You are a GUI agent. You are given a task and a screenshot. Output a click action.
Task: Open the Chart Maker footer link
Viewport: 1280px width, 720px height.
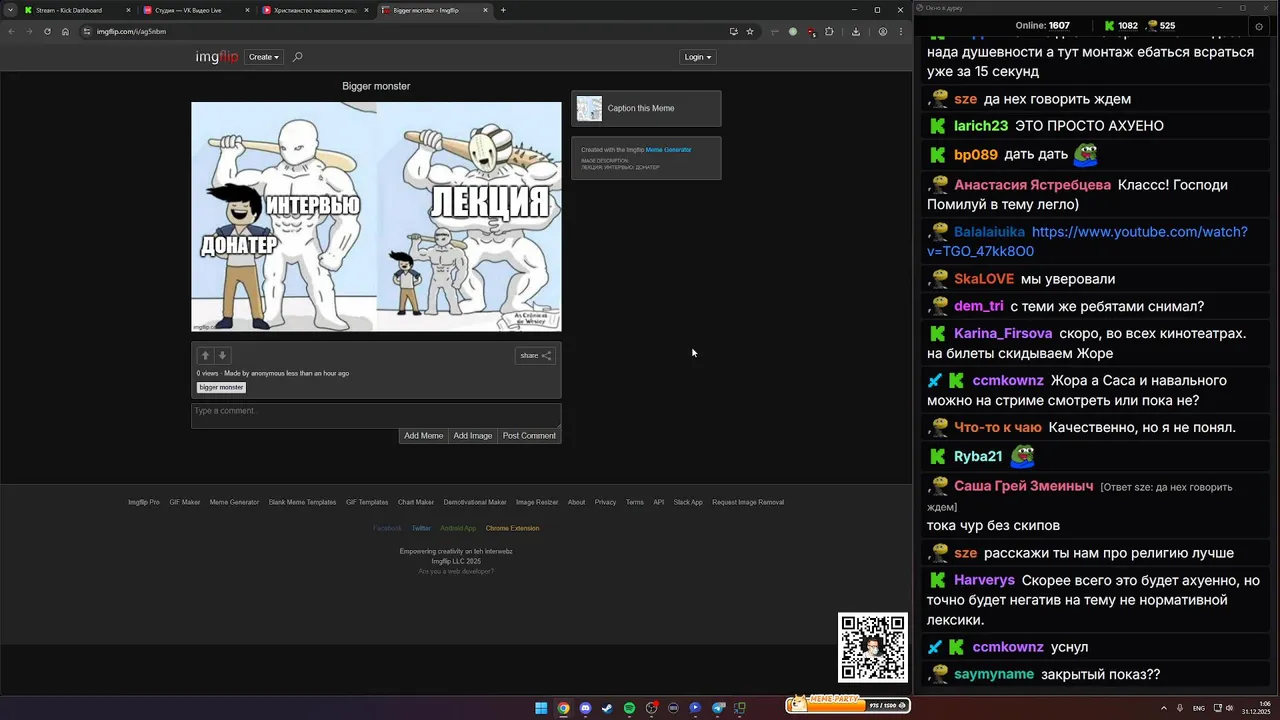(x=416, y=502)
